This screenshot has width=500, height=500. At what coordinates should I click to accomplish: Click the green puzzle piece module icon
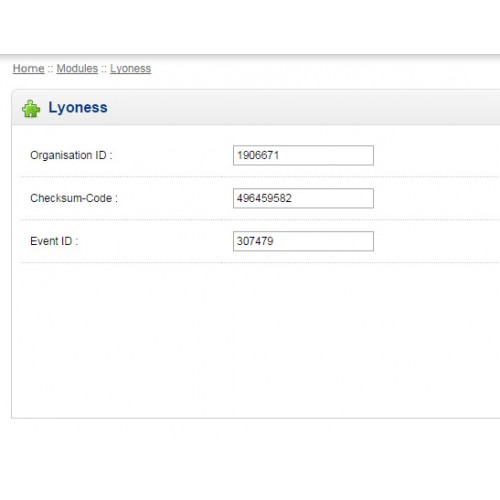pyautogui.click(x=31, y=109)
